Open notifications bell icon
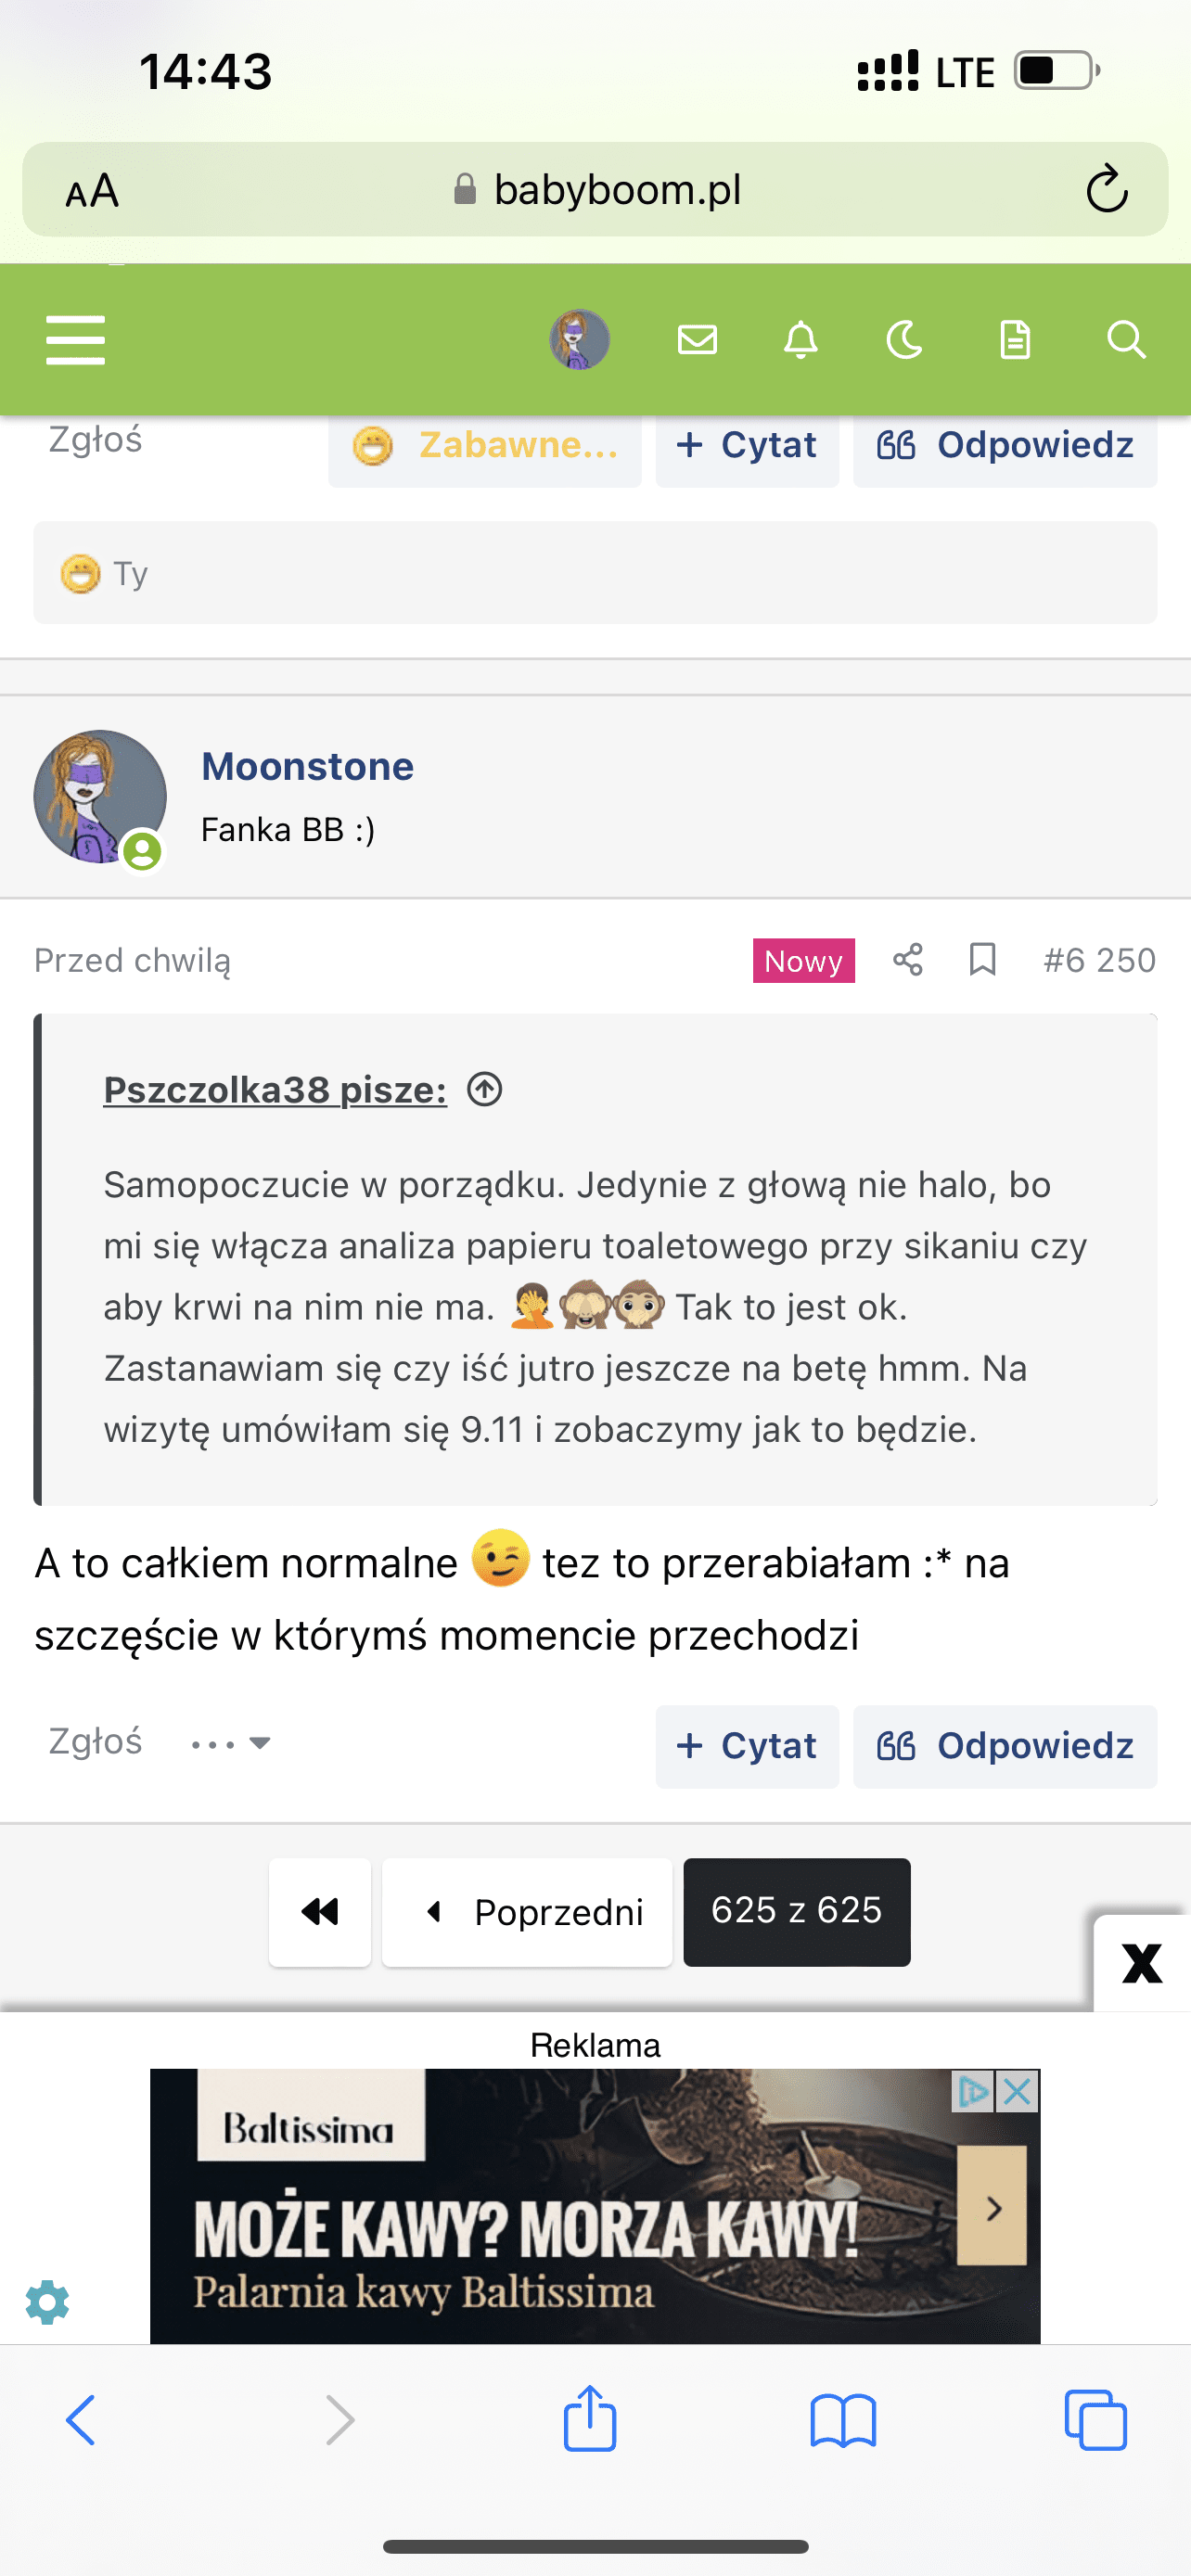This screenshot has height=2576, width=1191. pyautogui.click(x=800, y=340)
